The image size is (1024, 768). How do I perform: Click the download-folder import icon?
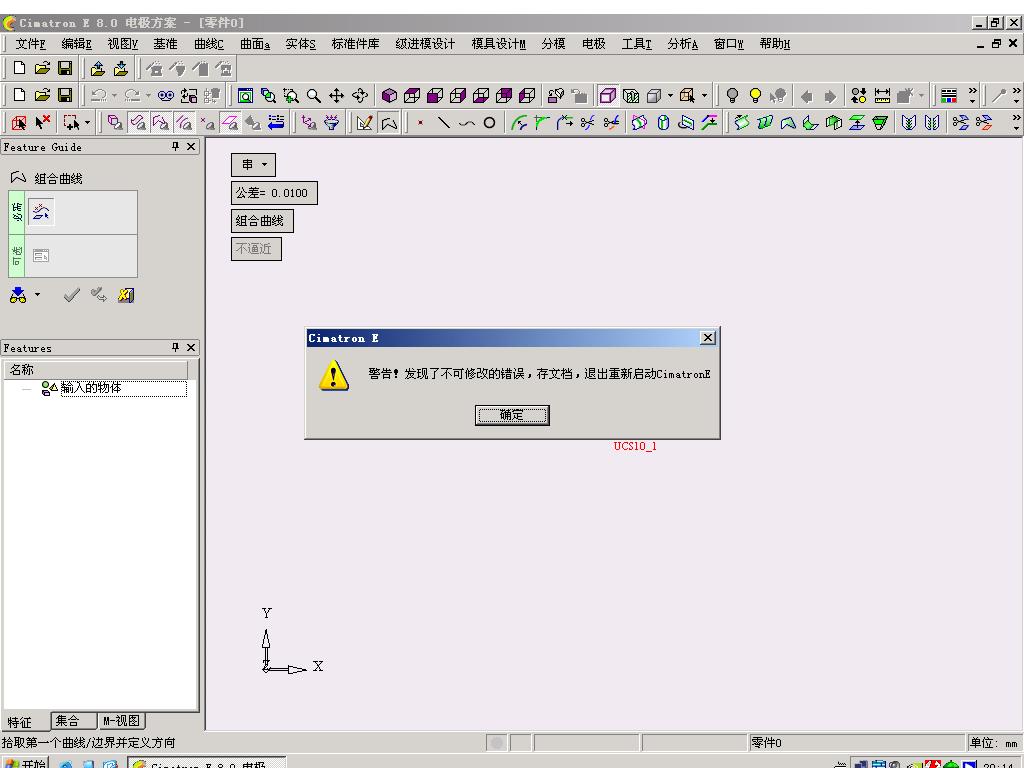pos(121,69)
